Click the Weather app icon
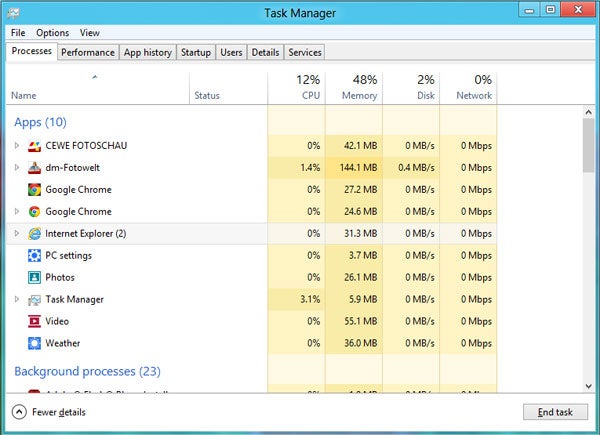 coord(34,344)
